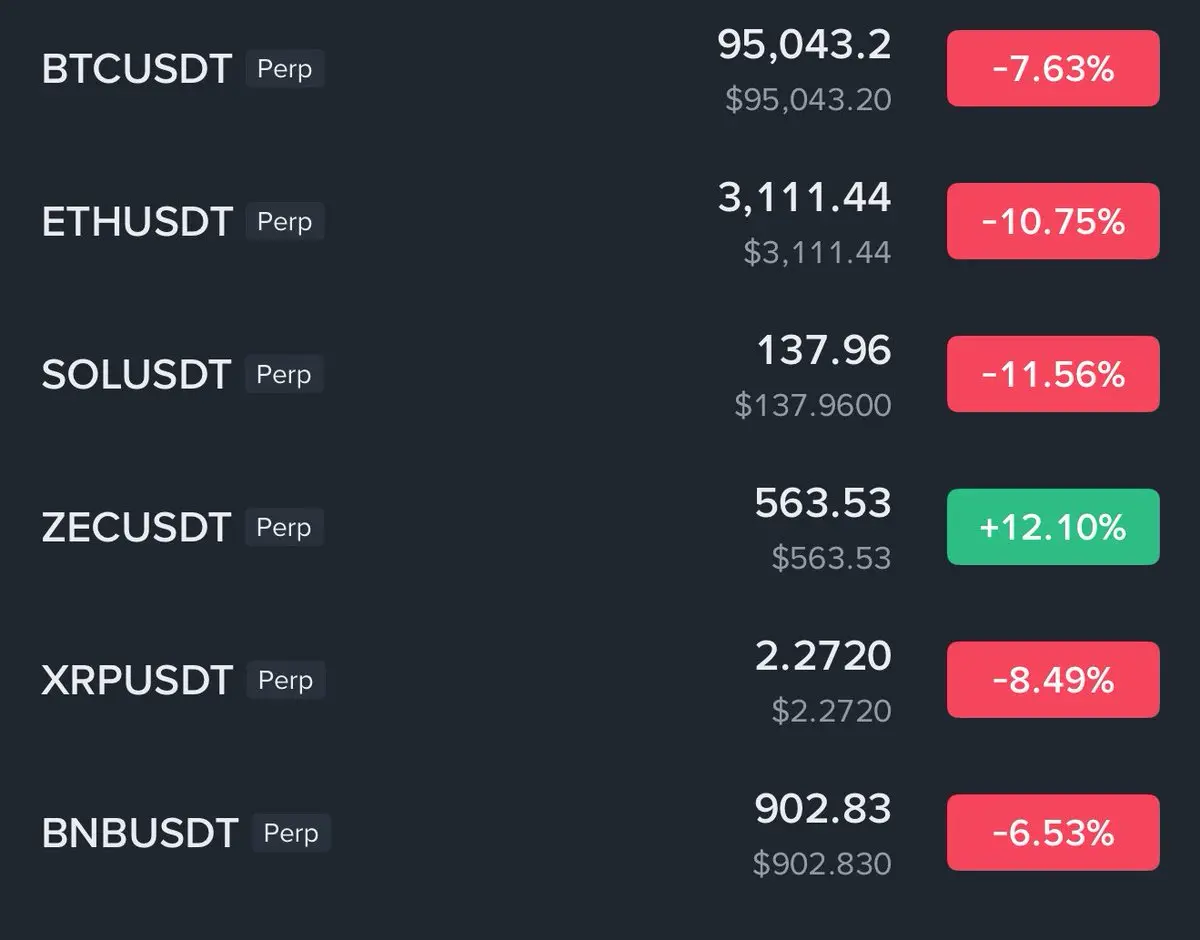The image size is (1200, 940).
Task: Open the BTCUSDT perpetual pair
Action: [x=136, y=70]
